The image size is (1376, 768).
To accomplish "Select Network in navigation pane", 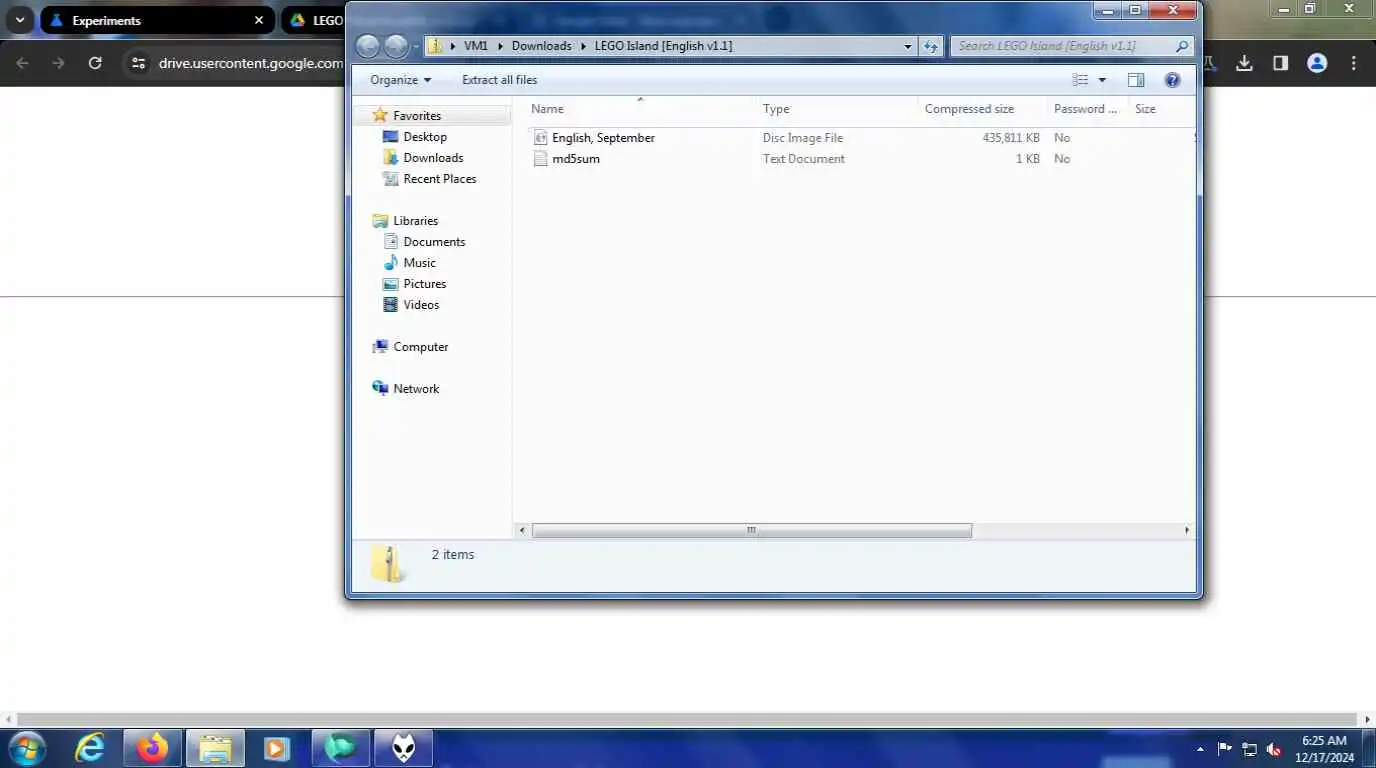I will coord(416,389).
